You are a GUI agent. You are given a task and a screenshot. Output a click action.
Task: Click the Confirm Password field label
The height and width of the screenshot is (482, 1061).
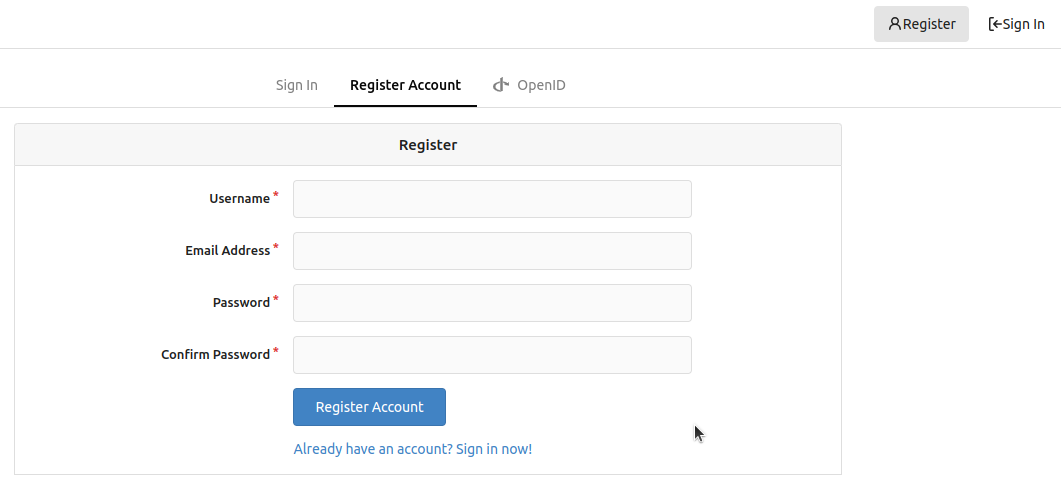[x=215, y=355]
